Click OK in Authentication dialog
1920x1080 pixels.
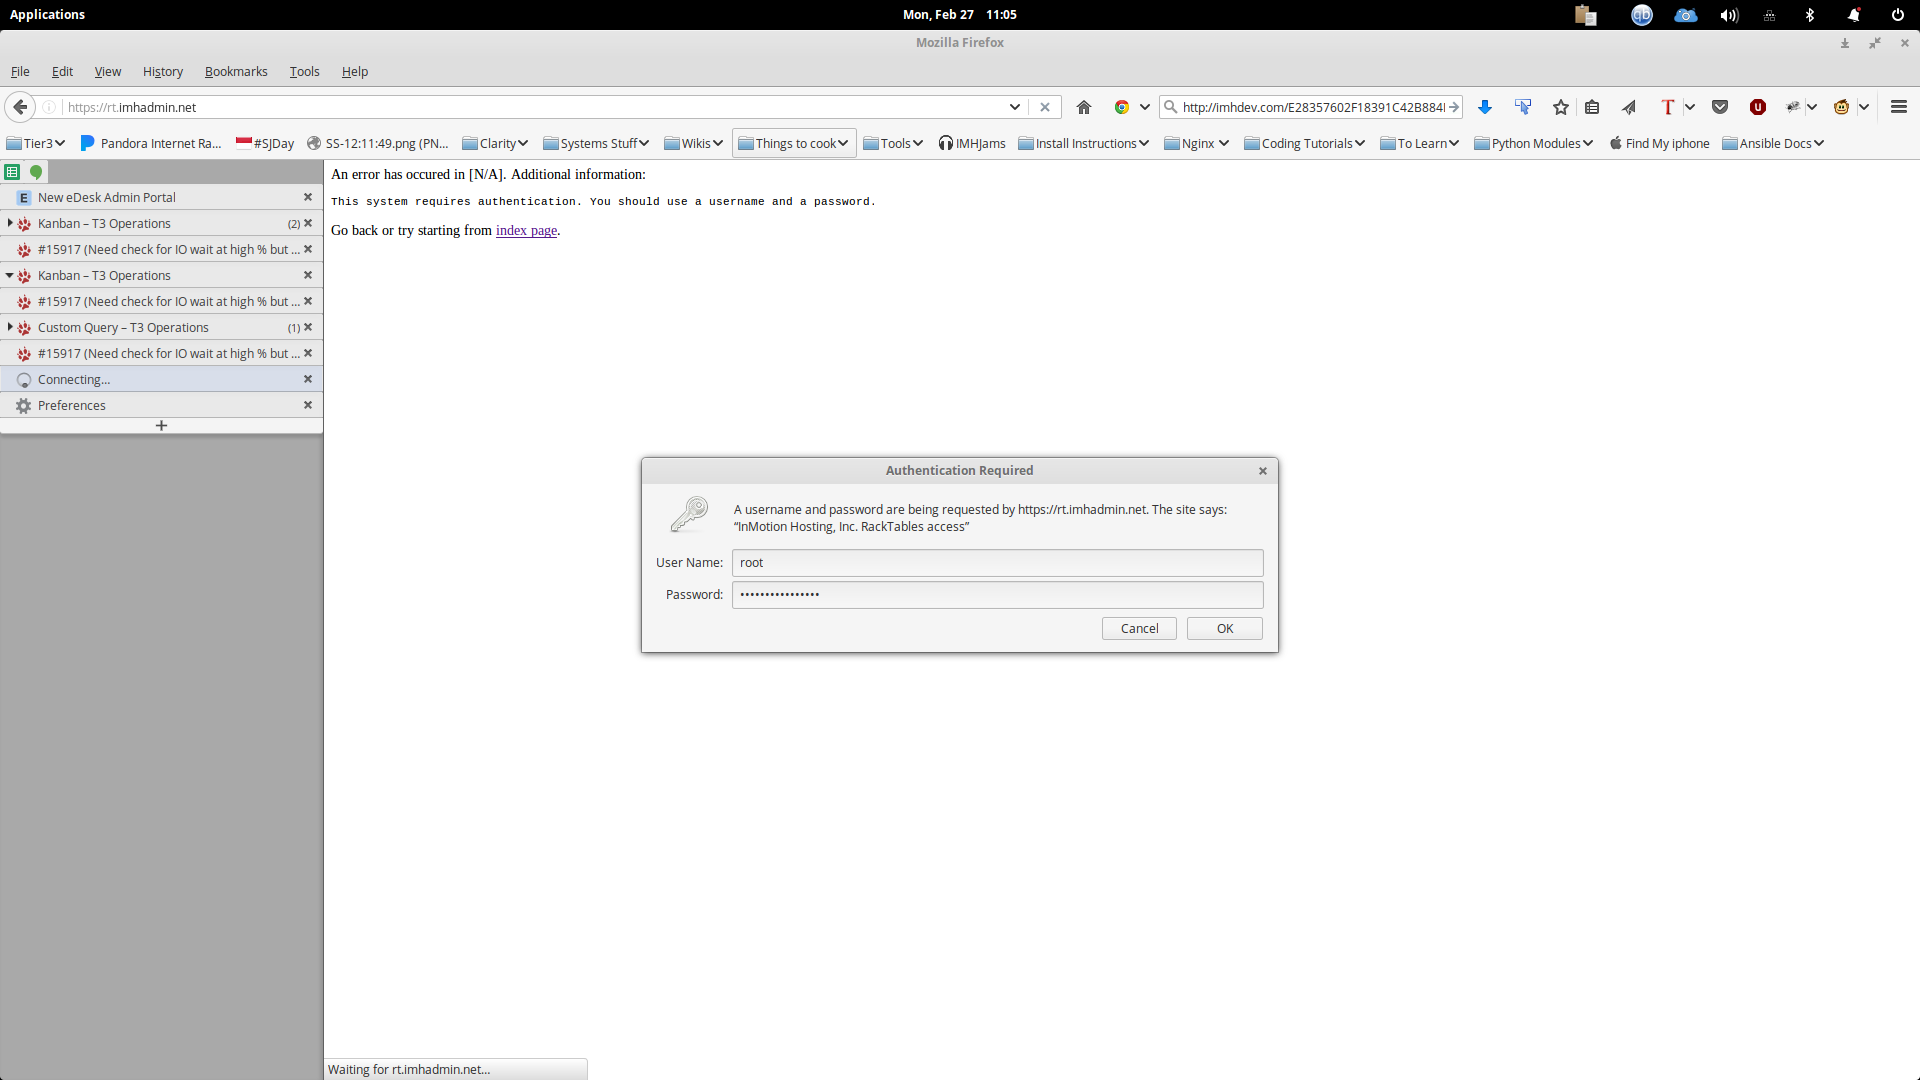(x=1224, y=628)
